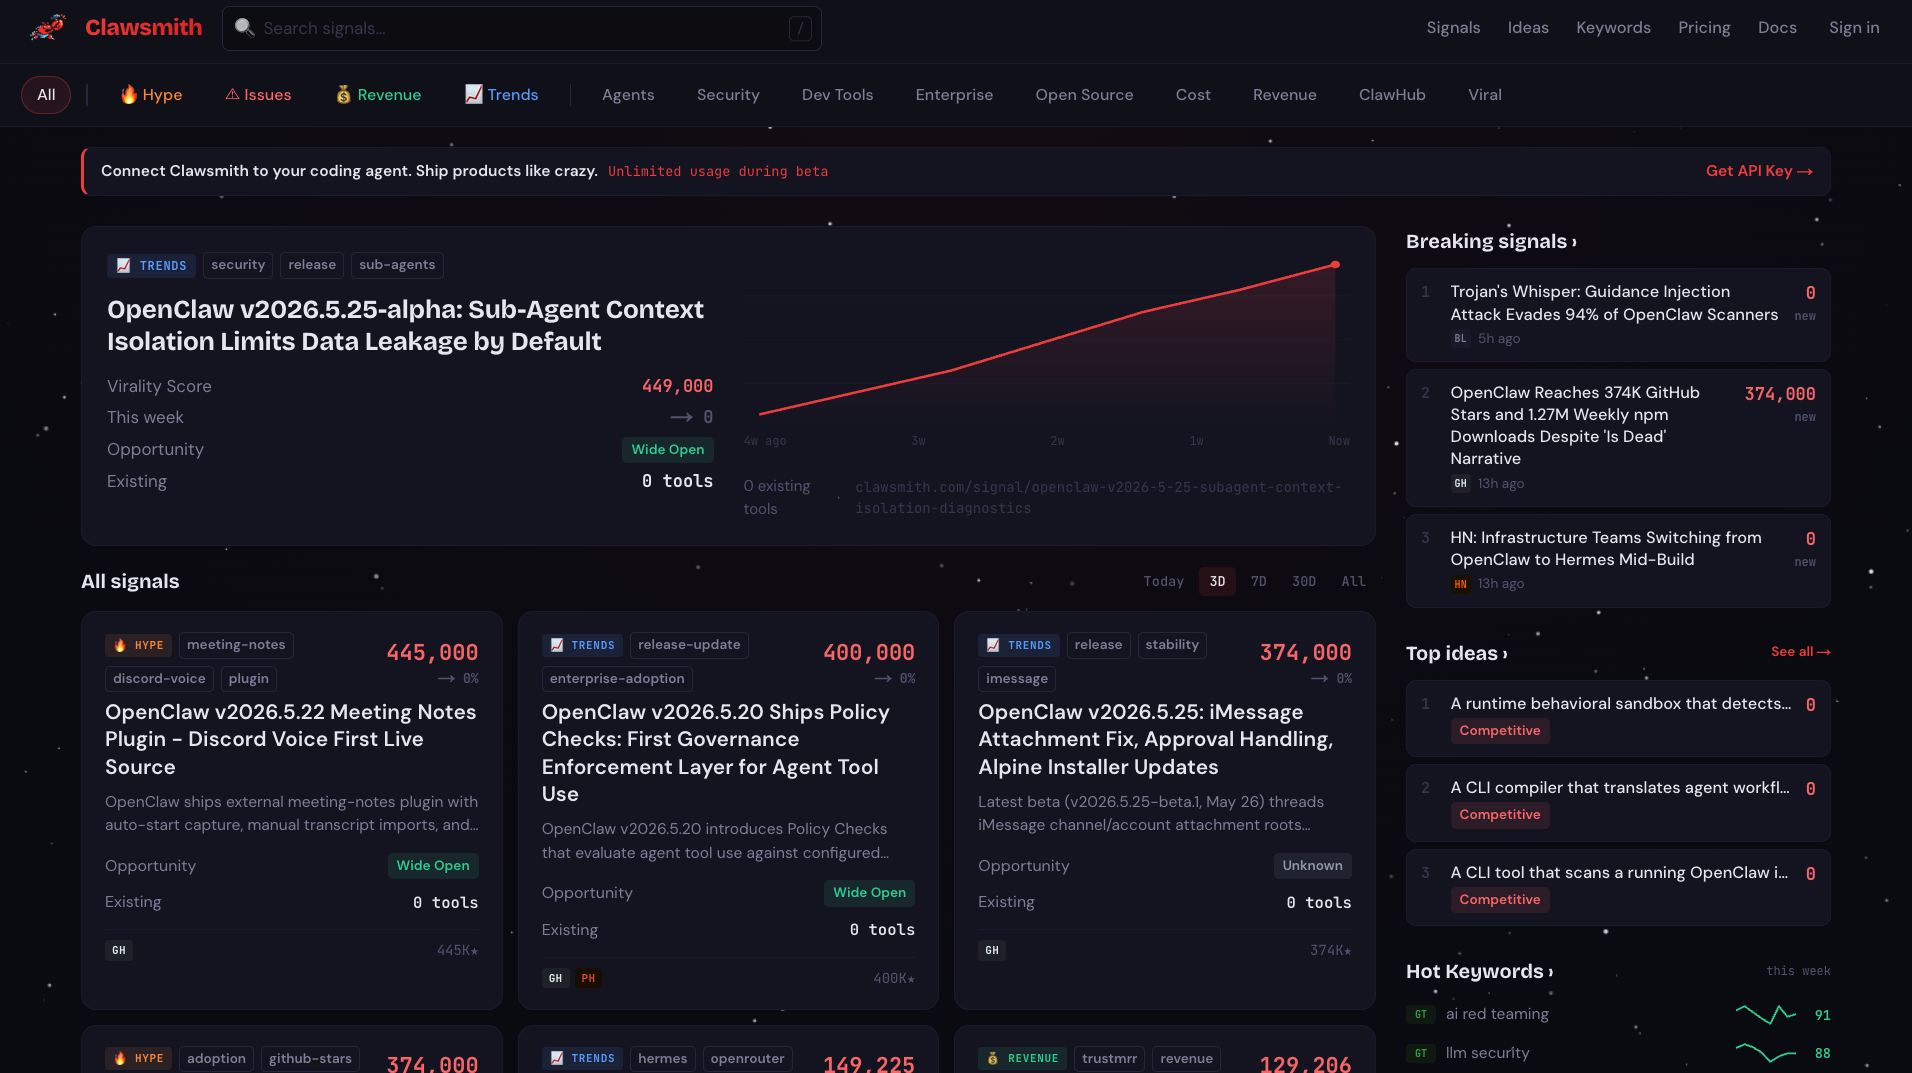Click the featured signal clawsmith.com URL
The width and height of the screenshot is (1912, 1073).
point(1098,498)
